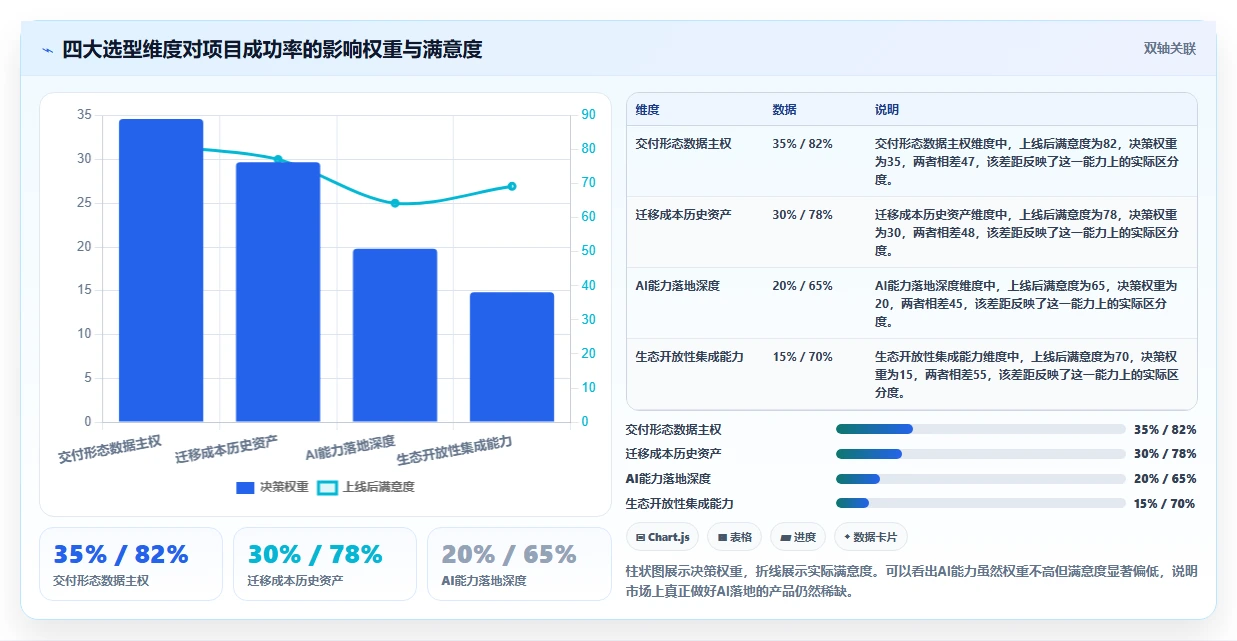Click the Chart.js tag chip
The width and height of the screenshot is (1237, 641).
point(662,537)
